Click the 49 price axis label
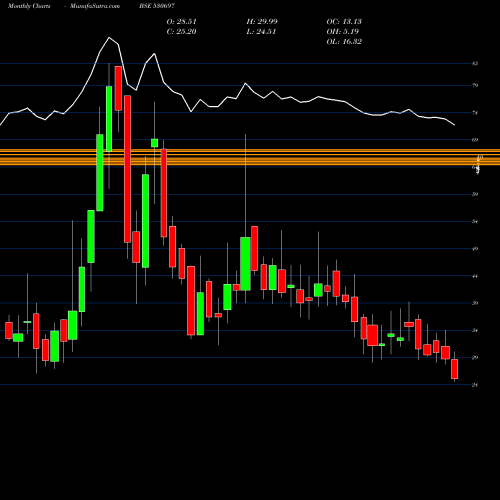Screen dimensions: 500x500 click(x=475, y=249)
